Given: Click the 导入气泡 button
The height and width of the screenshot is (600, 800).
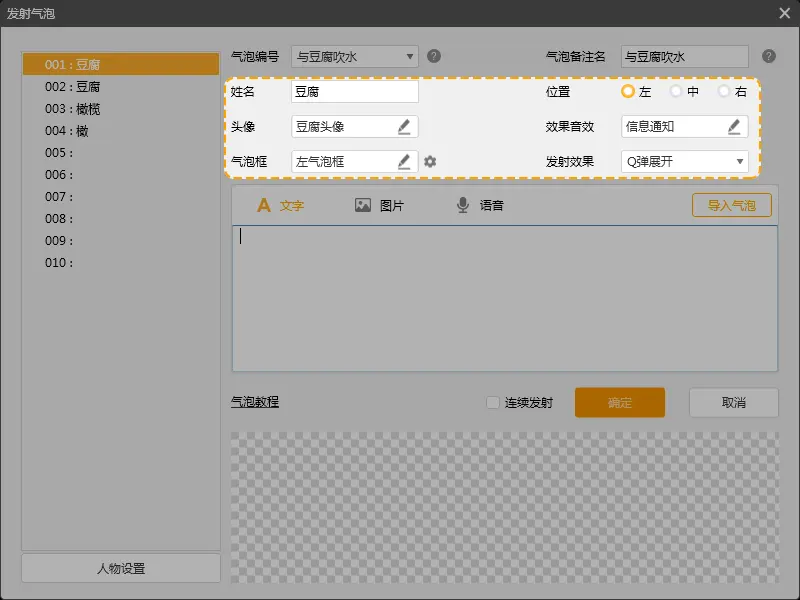Looking at the screenshot, I should pyautogui.click(x=731, y=206).
